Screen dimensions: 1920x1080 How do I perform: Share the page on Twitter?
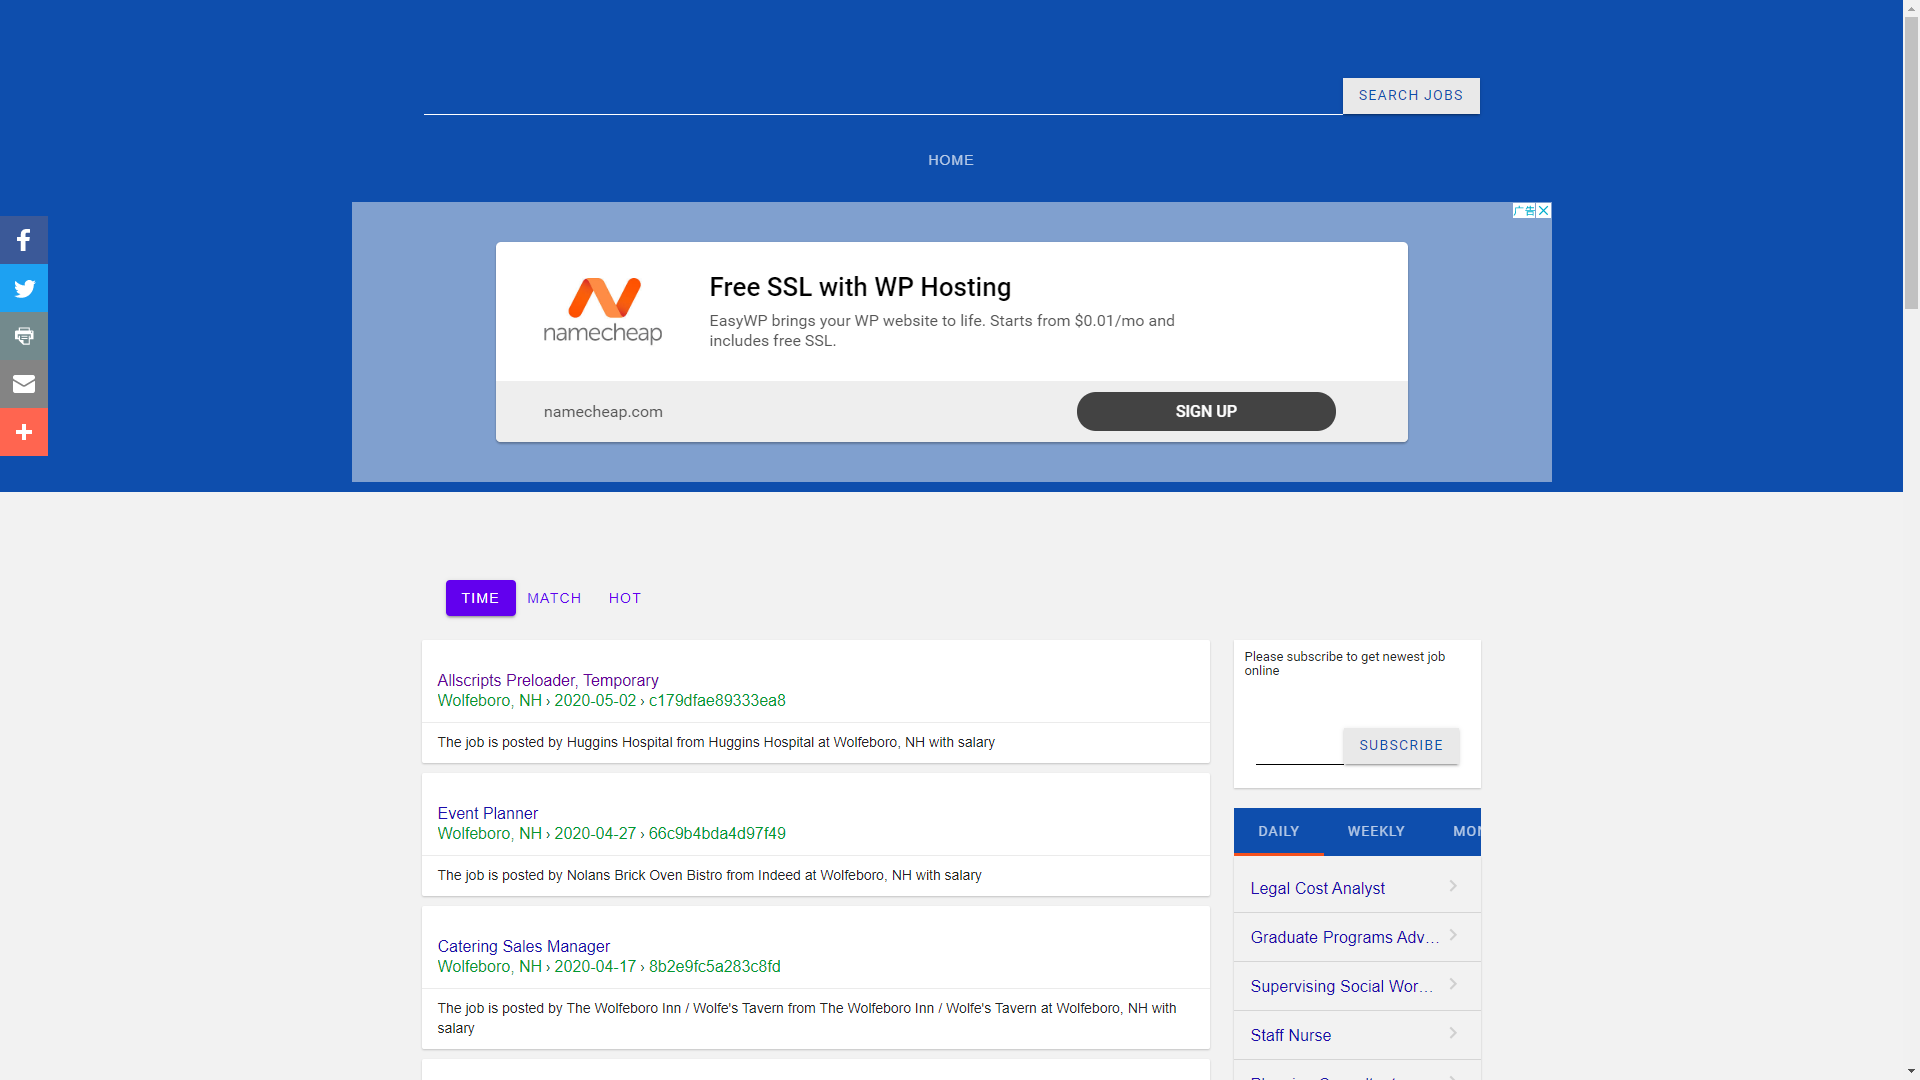[x=23, y=288]
